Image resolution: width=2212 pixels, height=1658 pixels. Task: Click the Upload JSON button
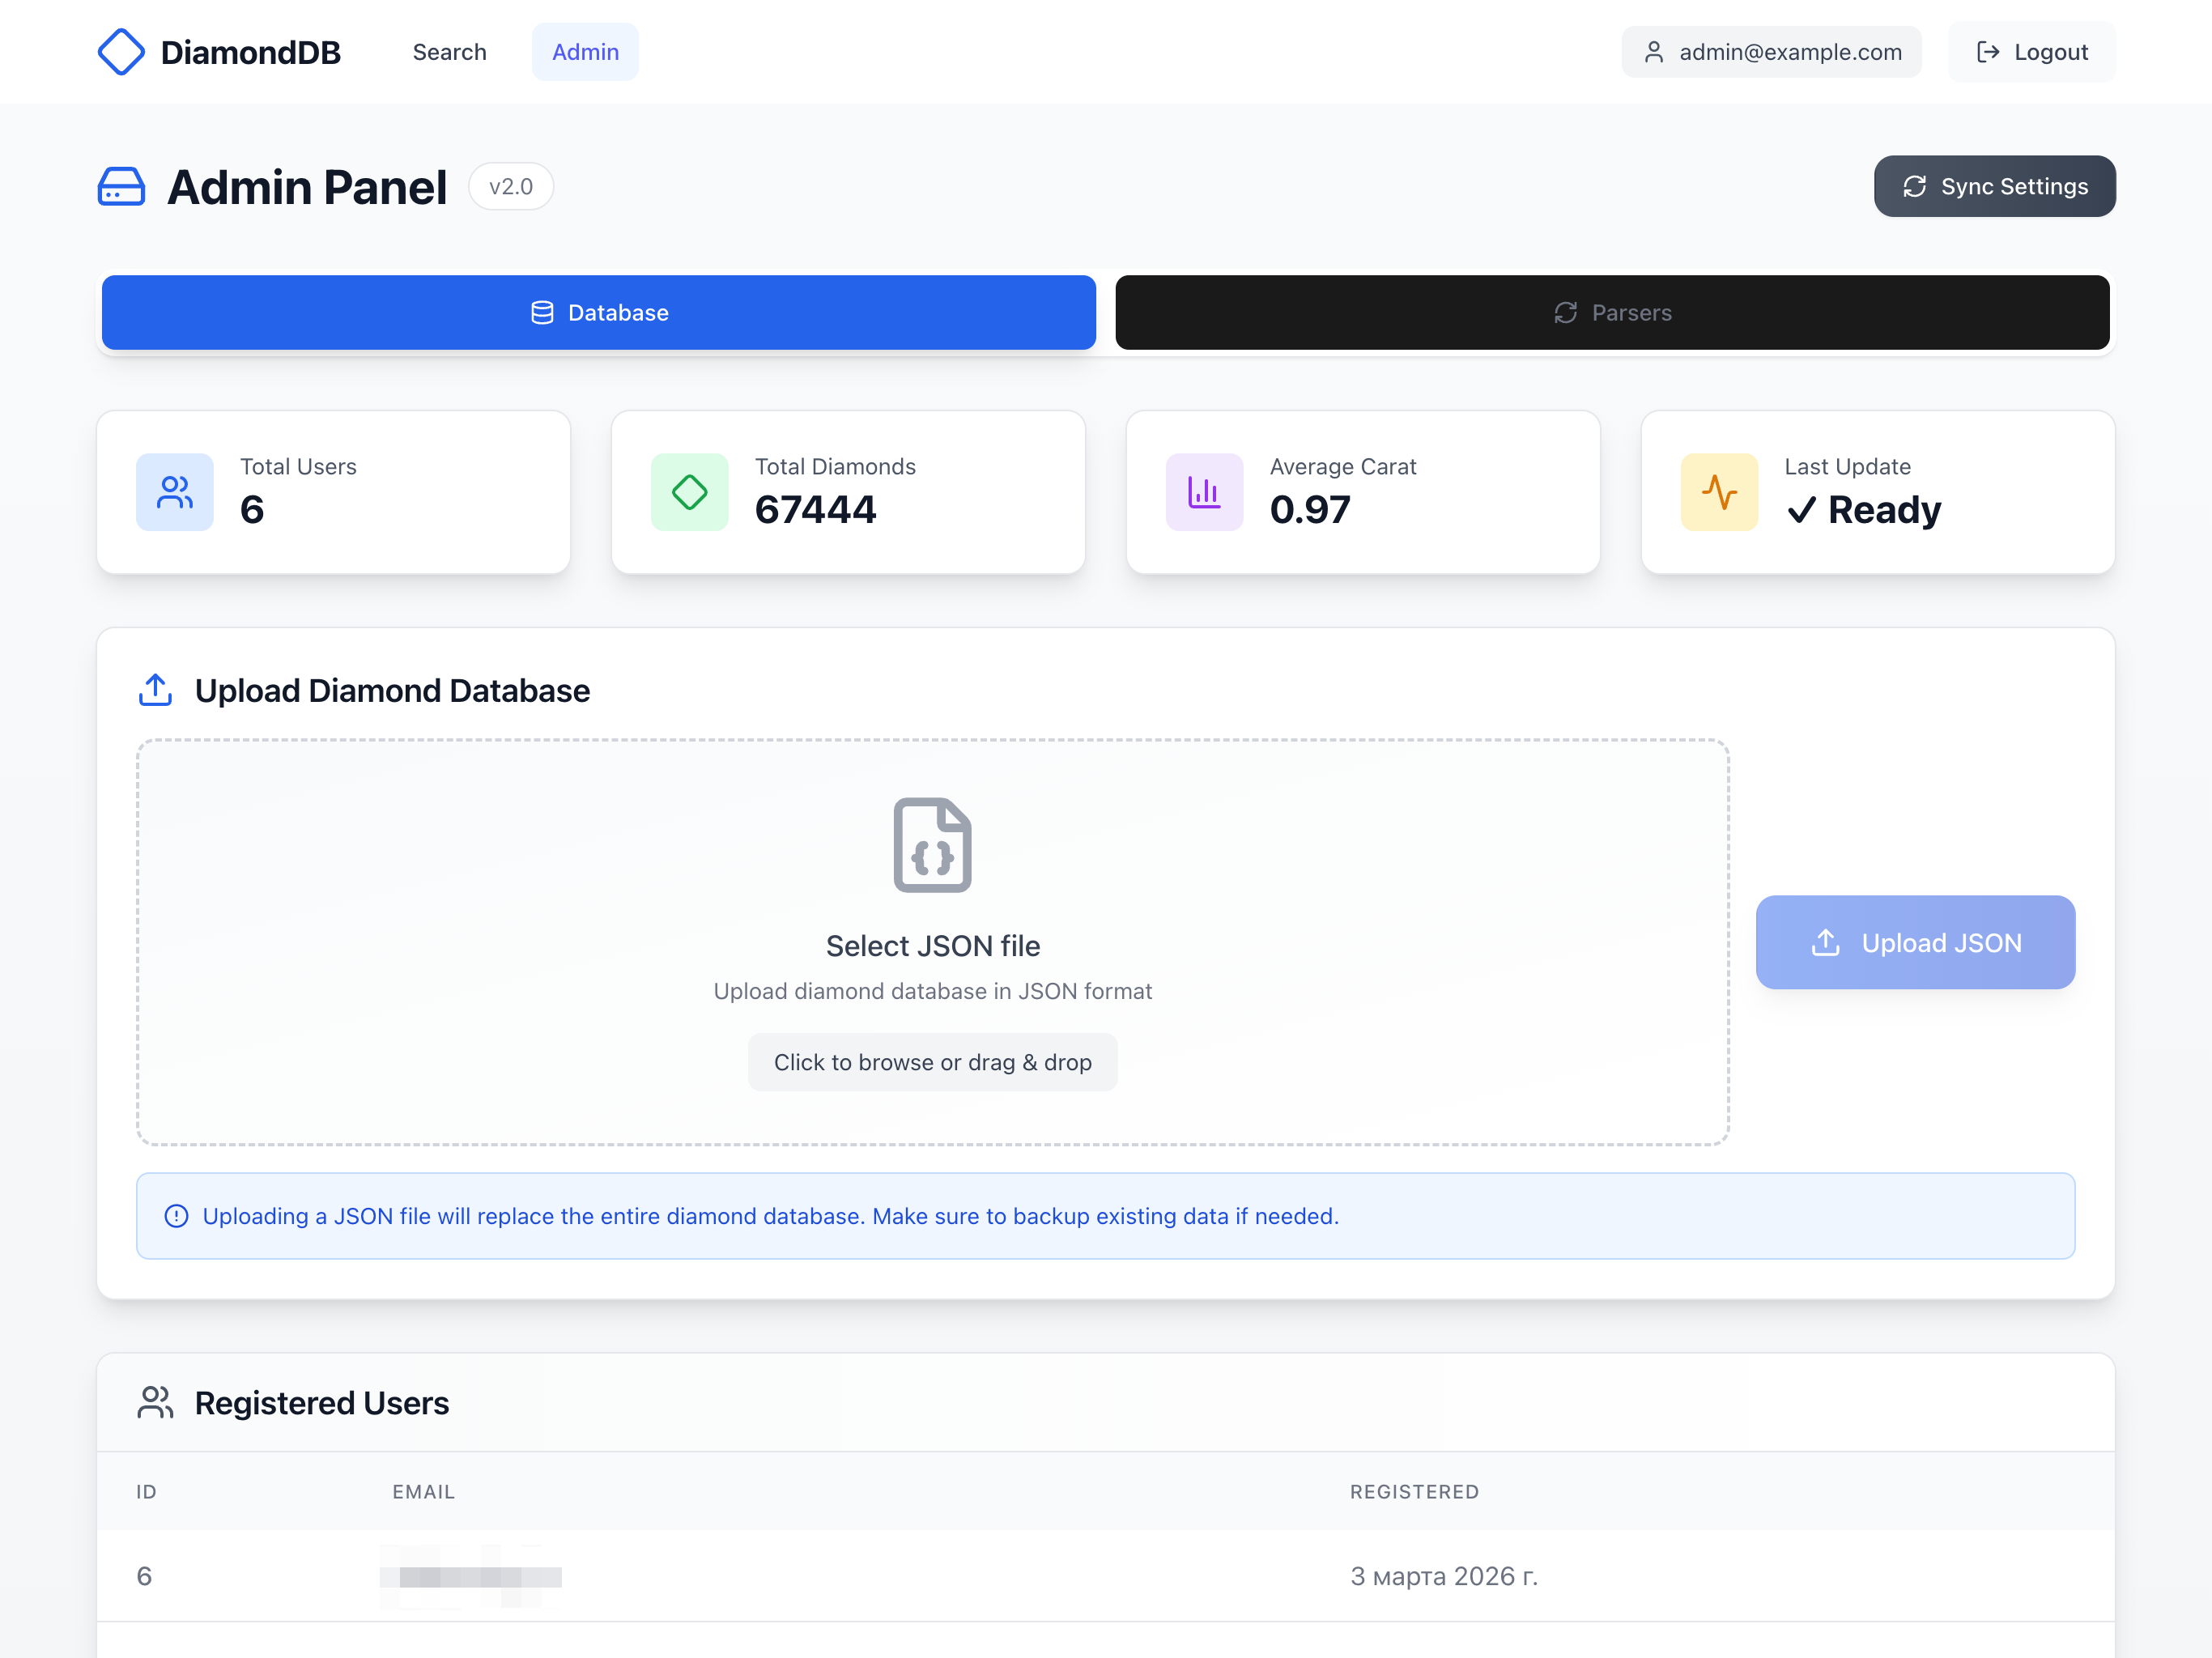[1916, 943]
